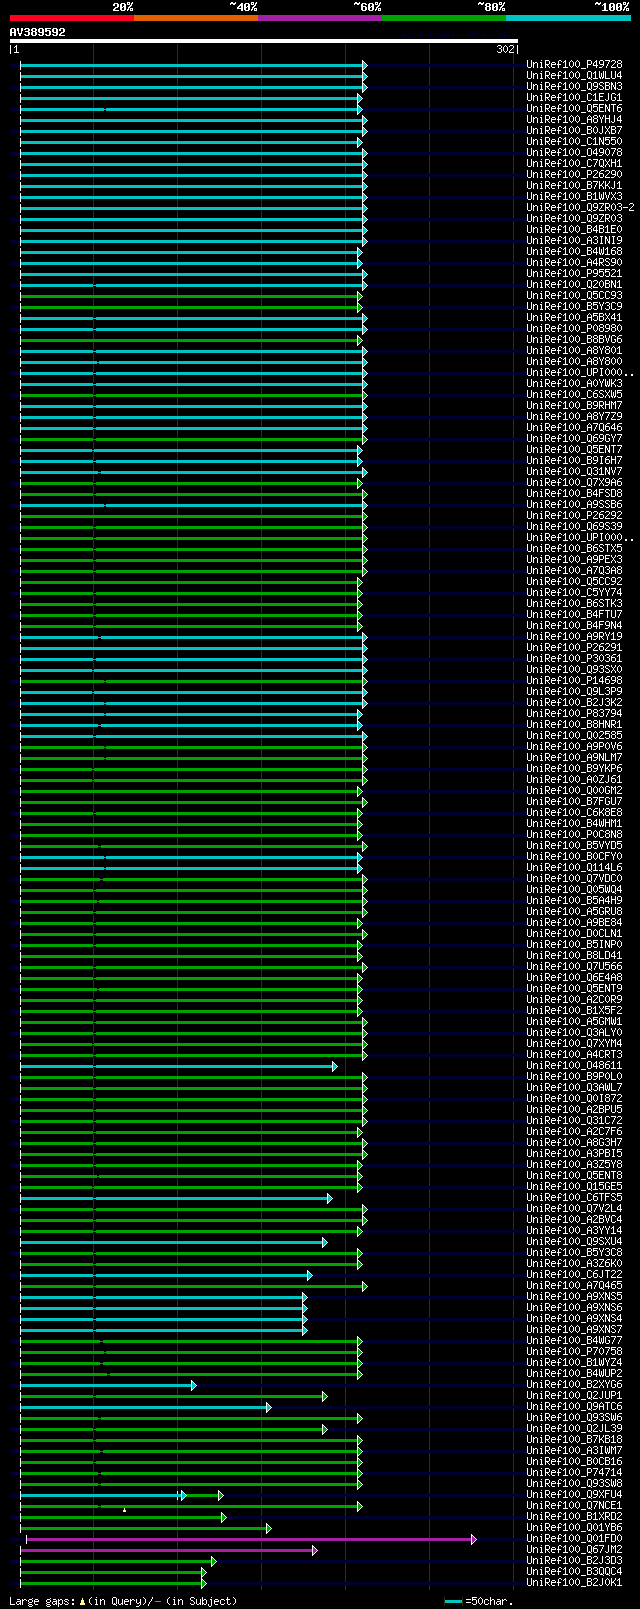Open hit UniRef100_Q1WLU4
The image size is (640, 1609).
point(574,75)
